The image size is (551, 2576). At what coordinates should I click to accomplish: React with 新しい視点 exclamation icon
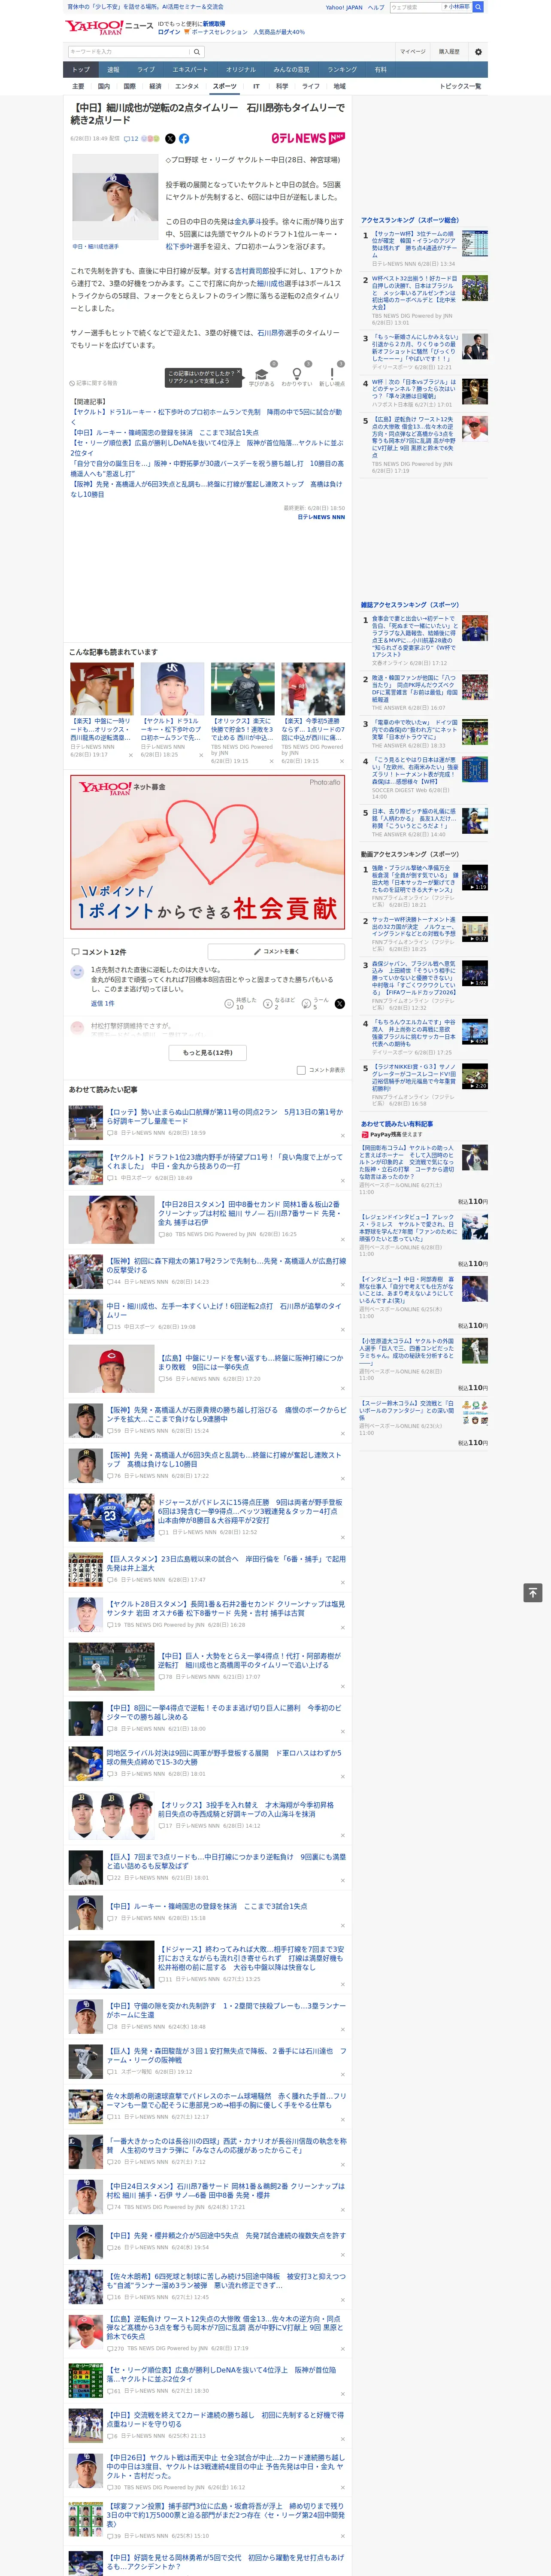[x=332, y=375]
